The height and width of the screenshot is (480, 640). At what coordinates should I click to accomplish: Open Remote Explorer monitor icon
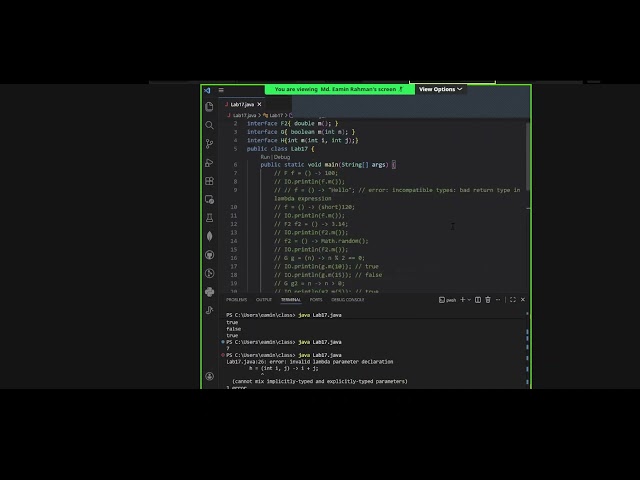pos(209,200)
